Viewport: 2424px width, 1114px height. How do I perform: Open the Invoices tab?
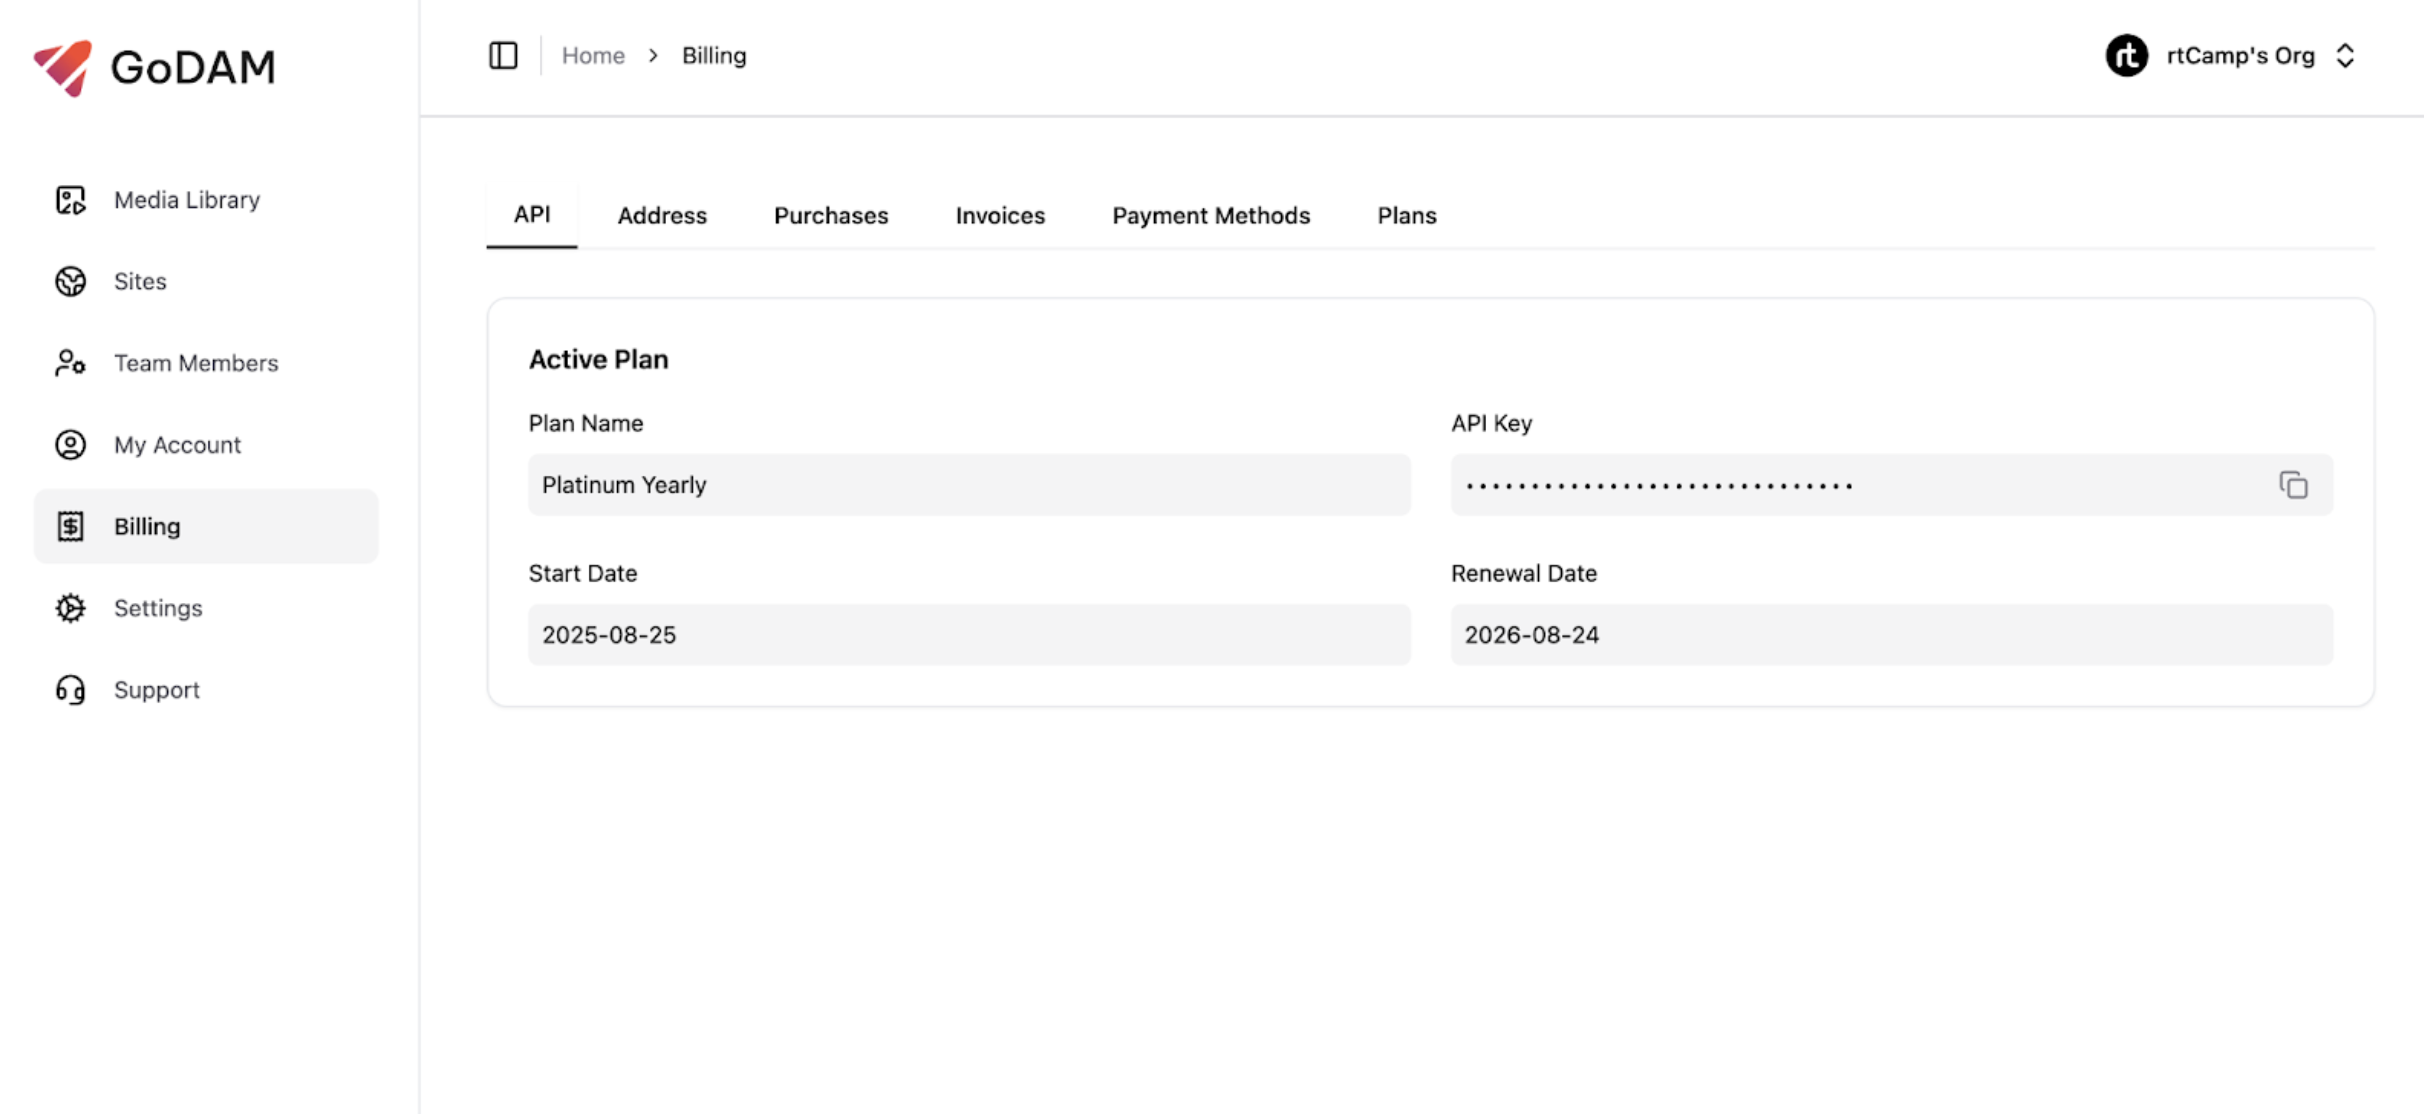[x=999, y=214]
